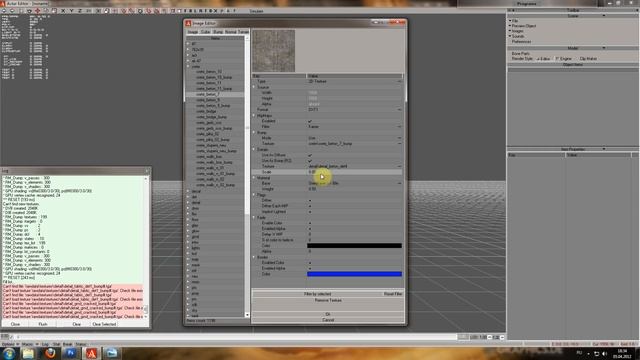Pick the blue Border Color swatch
The width and height of the screenshot is (640, 360).
354,274
